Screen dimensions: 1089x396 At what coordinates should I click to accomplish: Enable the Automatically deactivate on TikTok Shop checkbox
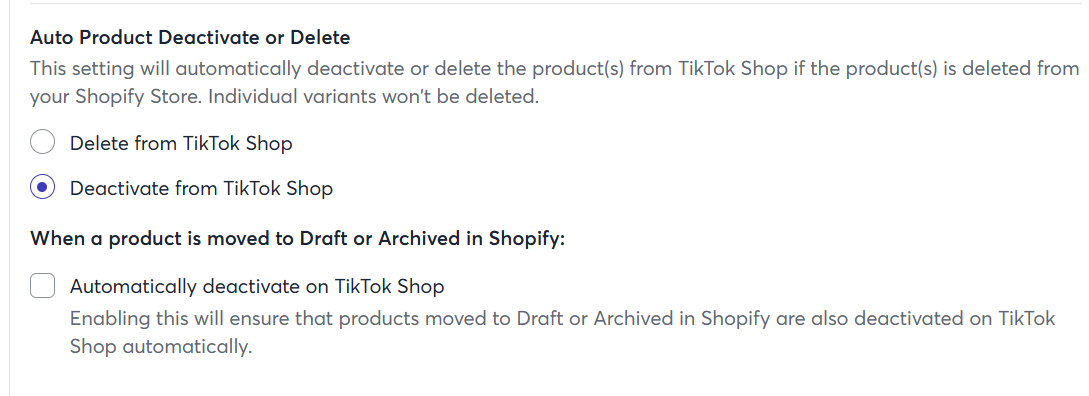tap(42, 286)
